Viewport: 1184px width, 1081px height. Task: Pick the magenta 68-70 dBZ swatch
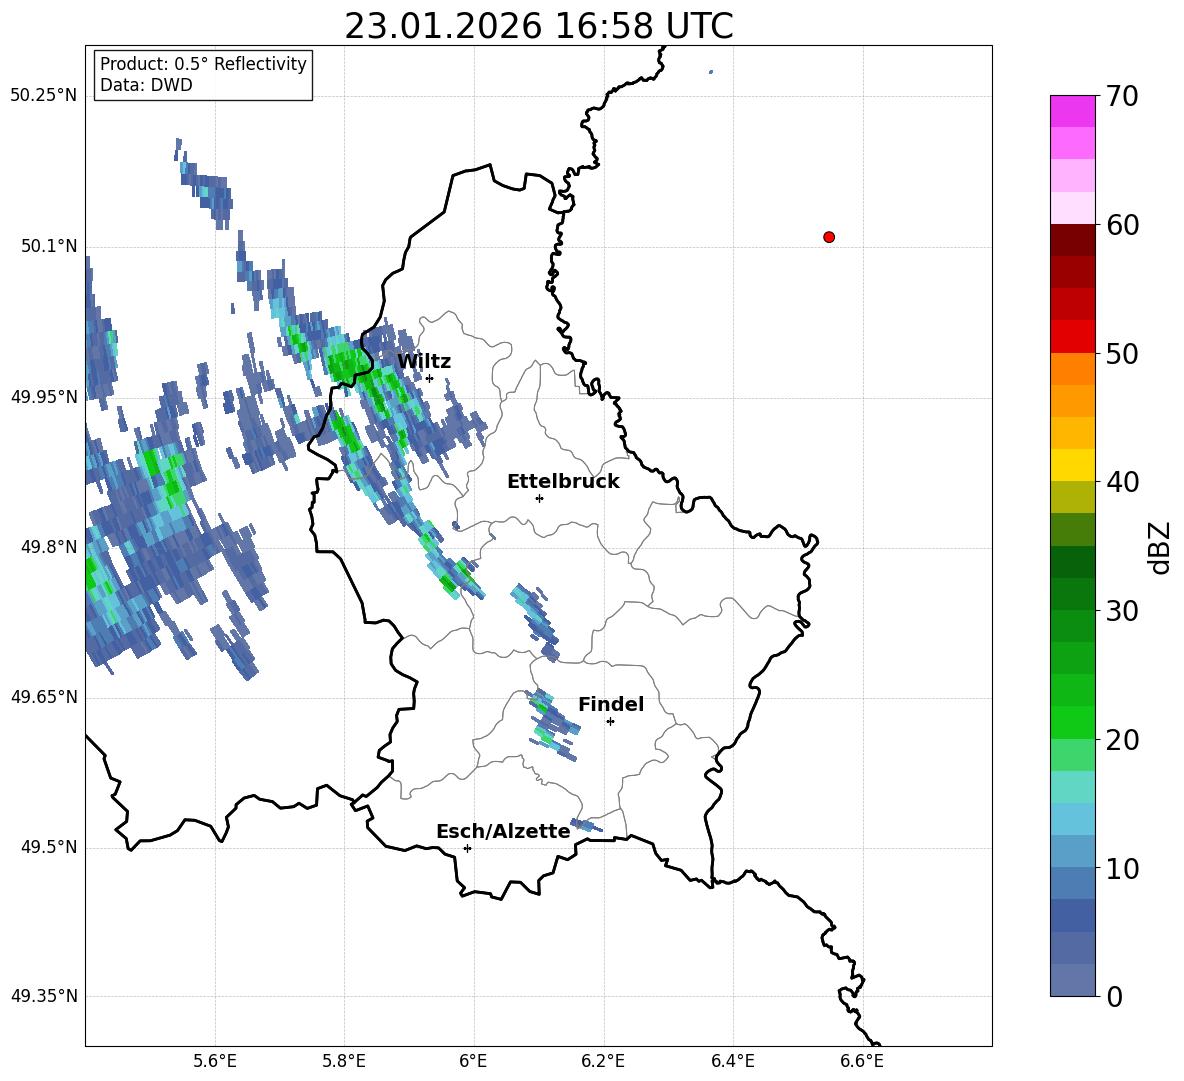pos(1072,111)
